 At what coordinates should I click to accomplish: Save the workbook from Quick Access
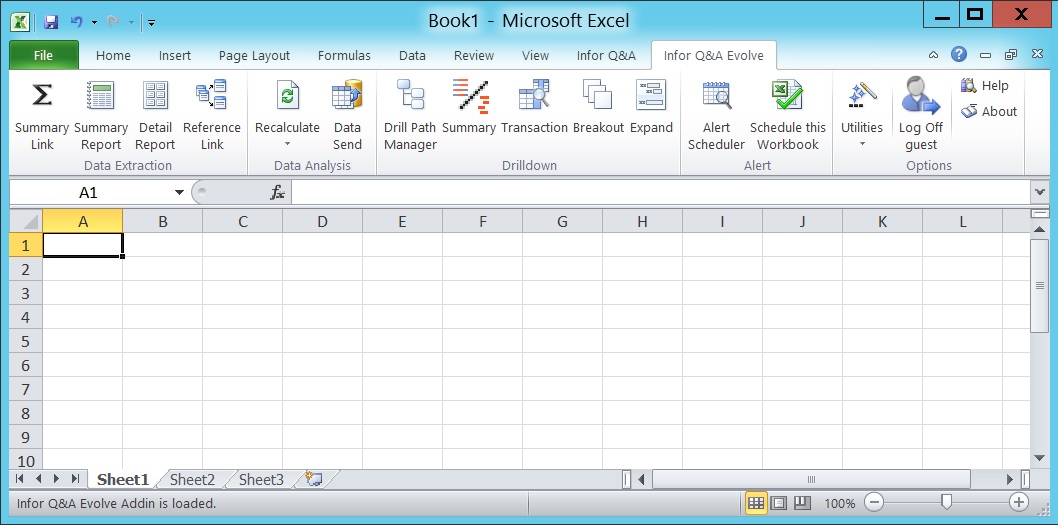point(51,22)
